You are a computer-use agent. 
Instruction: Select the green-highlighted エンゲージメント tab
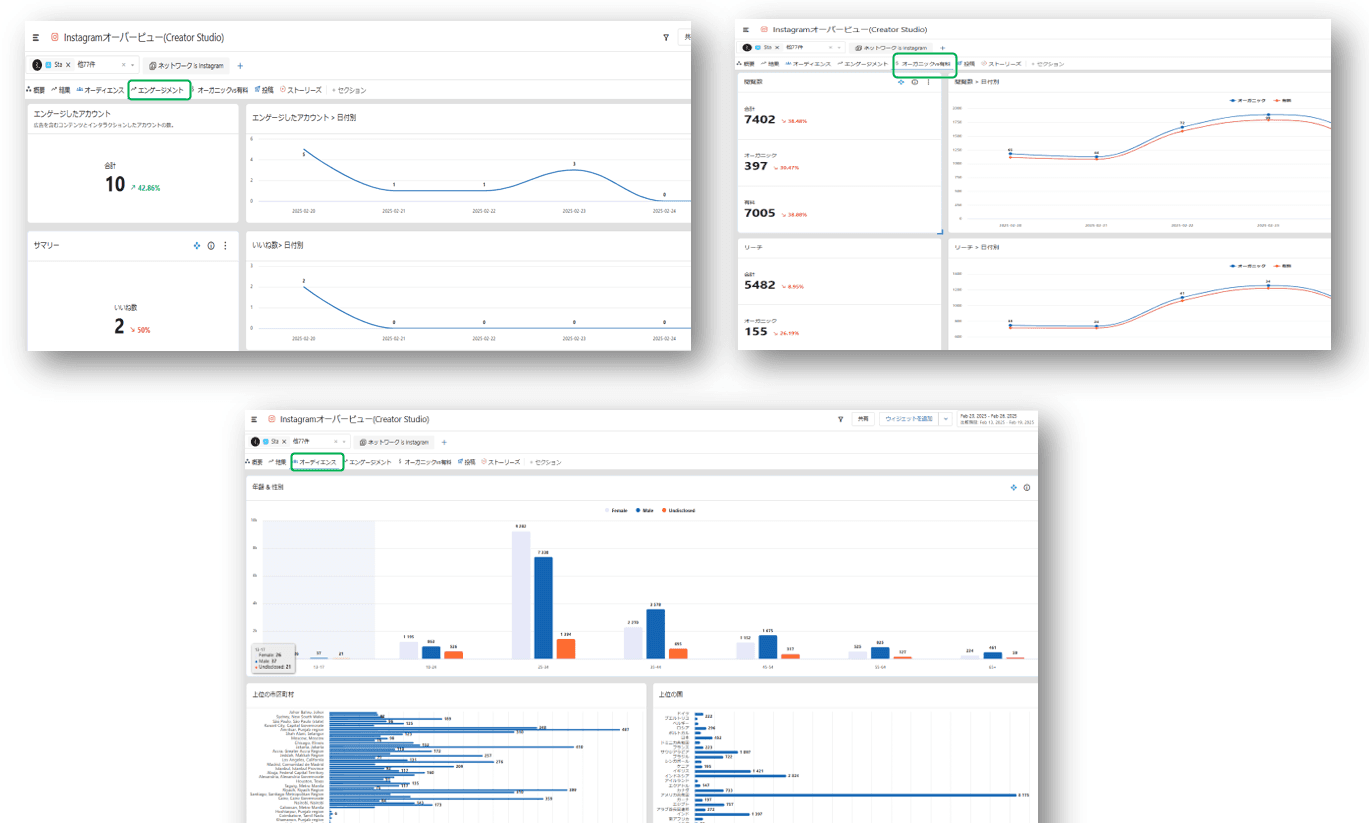tap(160, 90)
